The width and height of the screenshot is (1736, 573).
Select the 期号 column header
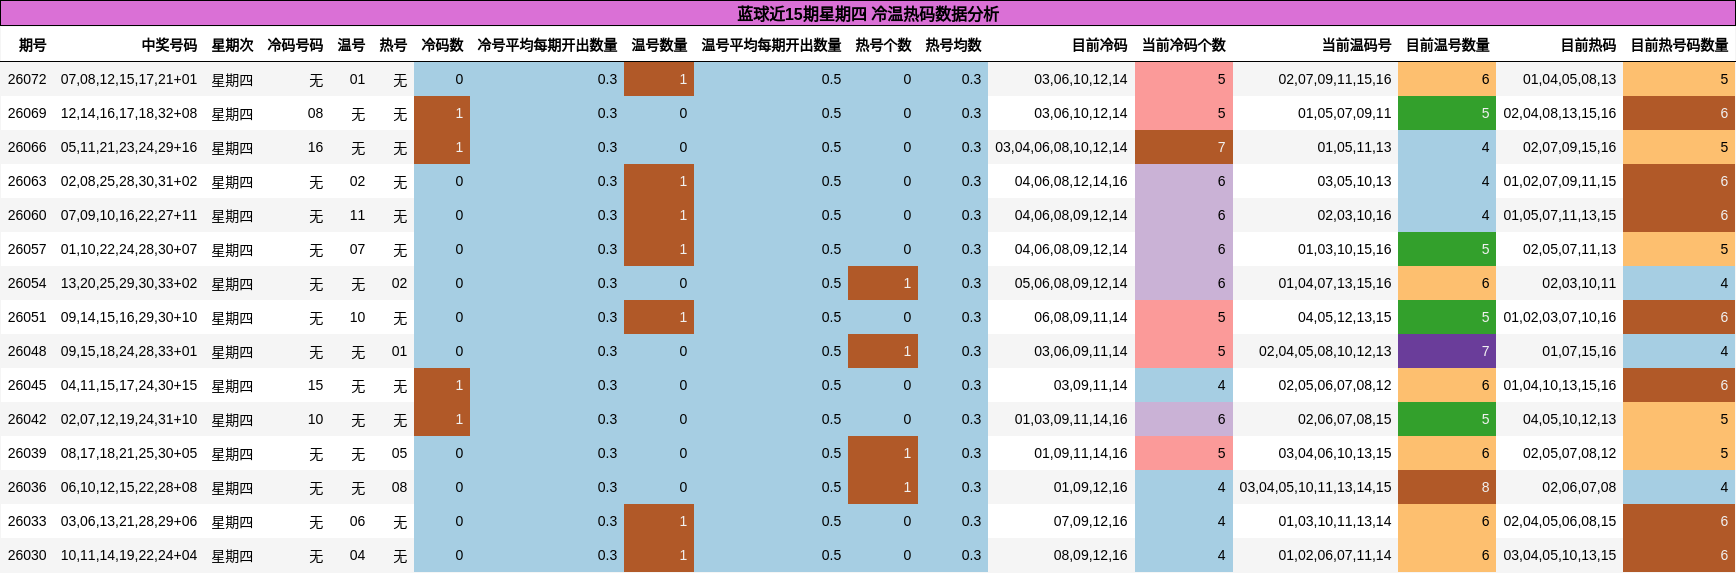33,45
